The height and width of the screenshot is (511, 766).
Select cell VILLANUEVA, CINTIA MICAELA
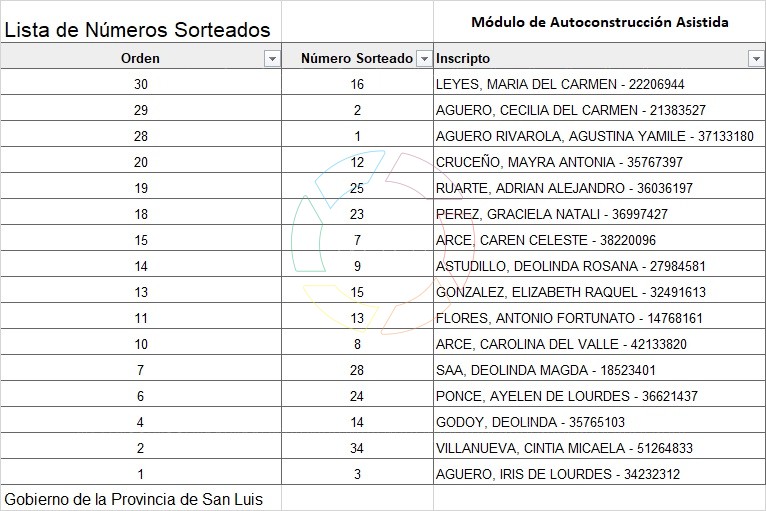(564, 448)
